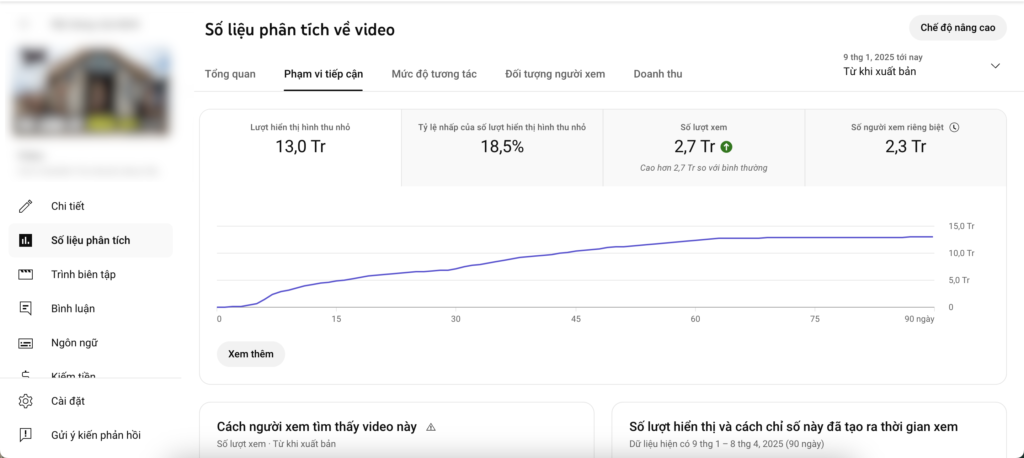Open the Từ khi xuất bản period selector
The width and height of the screenshot is (1024, 458).
click(882, 71)
